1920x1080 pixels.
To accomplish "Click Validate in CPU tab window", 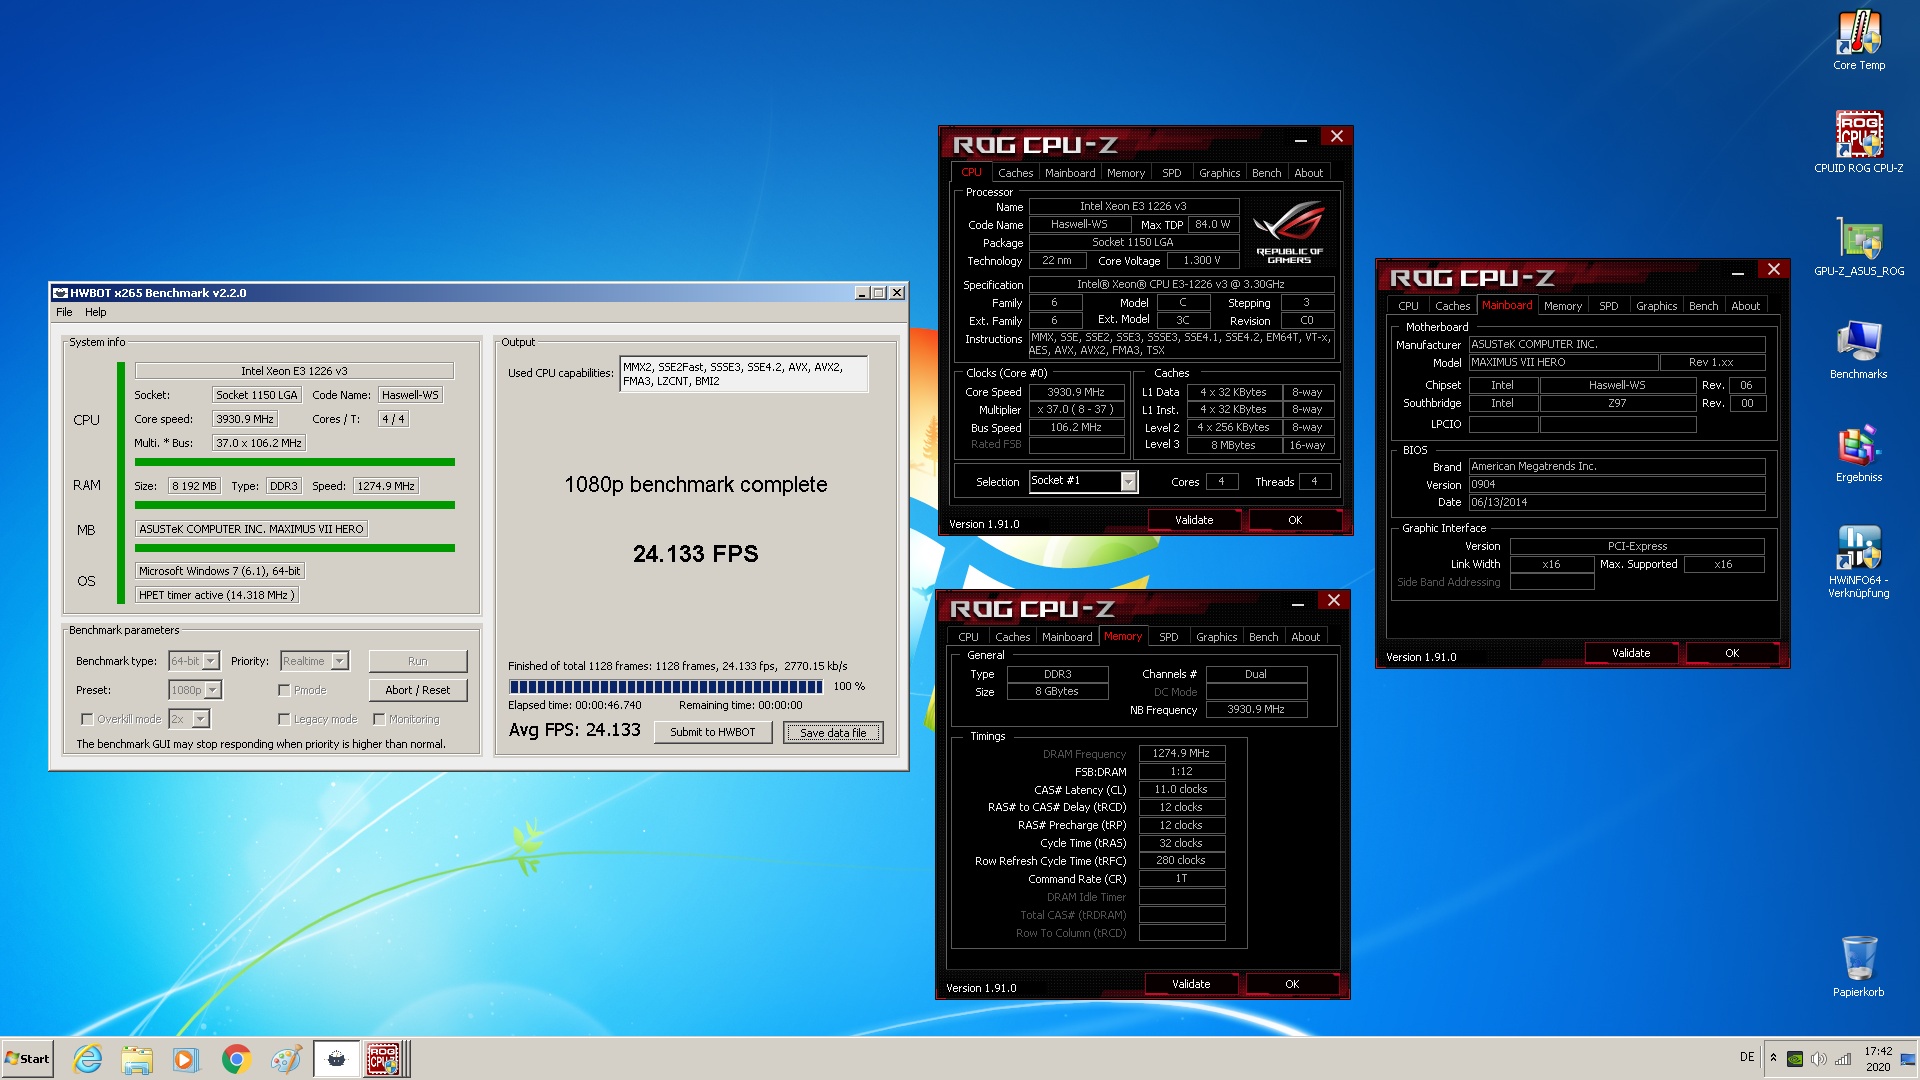I will (1194, 520).
